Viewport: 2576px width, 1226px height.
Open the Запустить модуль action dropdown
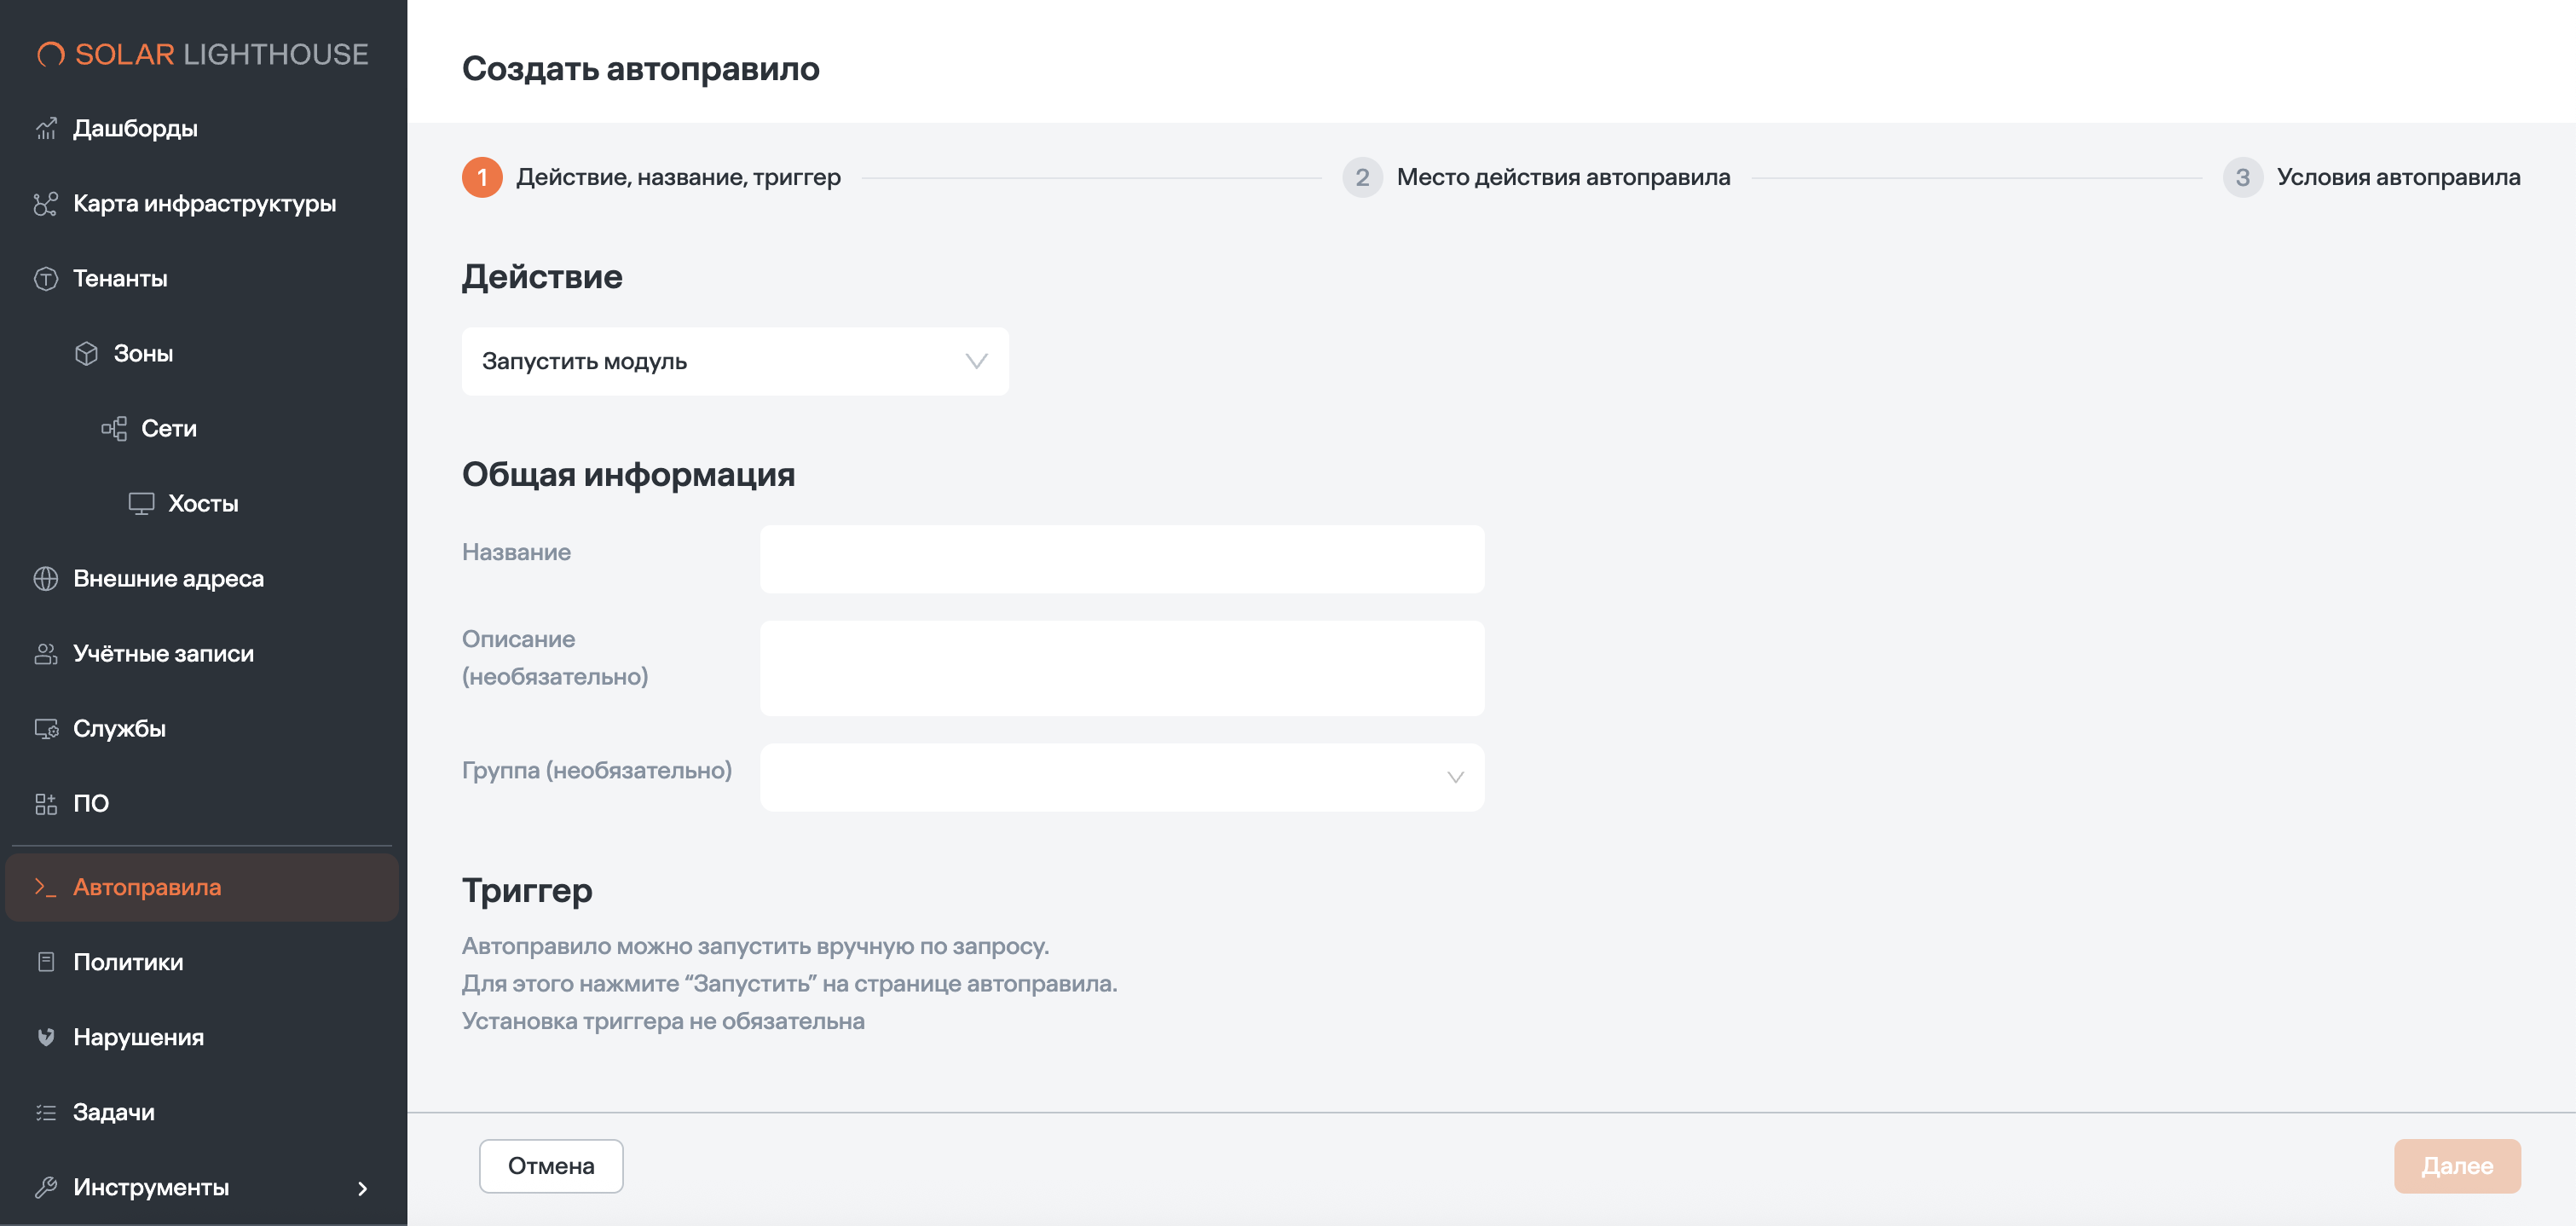tap(735, 361)
